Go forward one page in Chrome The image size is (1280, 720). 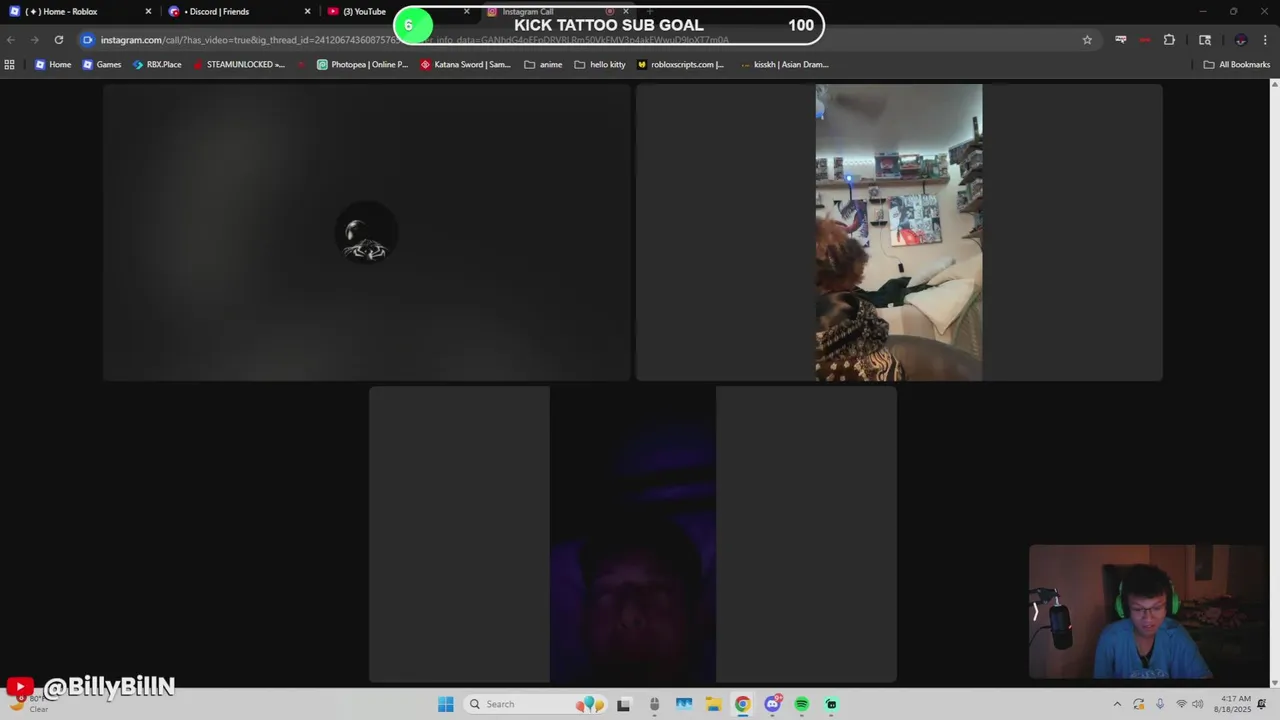(x=34, y=40)
